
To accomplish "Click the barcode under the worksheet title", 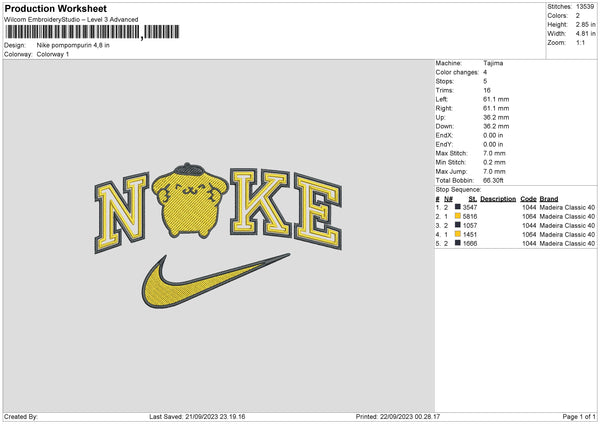I will (x=91, y=32).
